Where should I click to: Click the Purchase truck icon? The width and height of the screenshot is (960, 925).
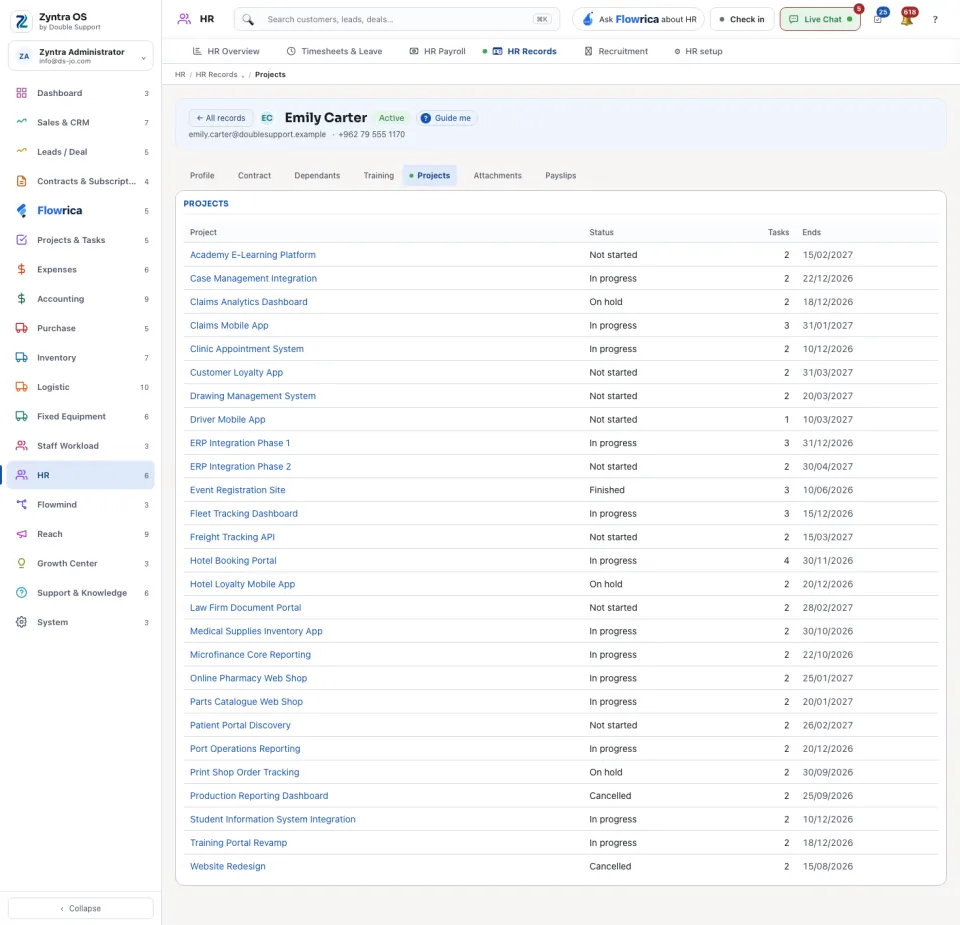(21, 328)
